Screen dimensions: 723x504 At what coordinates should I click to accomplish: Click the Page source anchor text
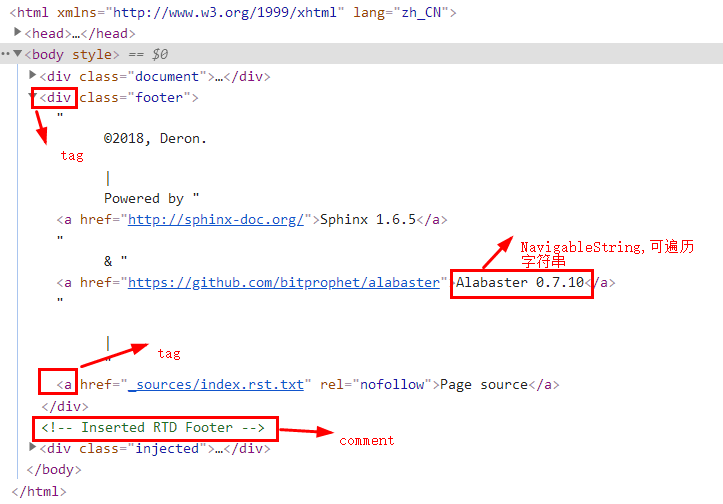click(x=484, y=385)
